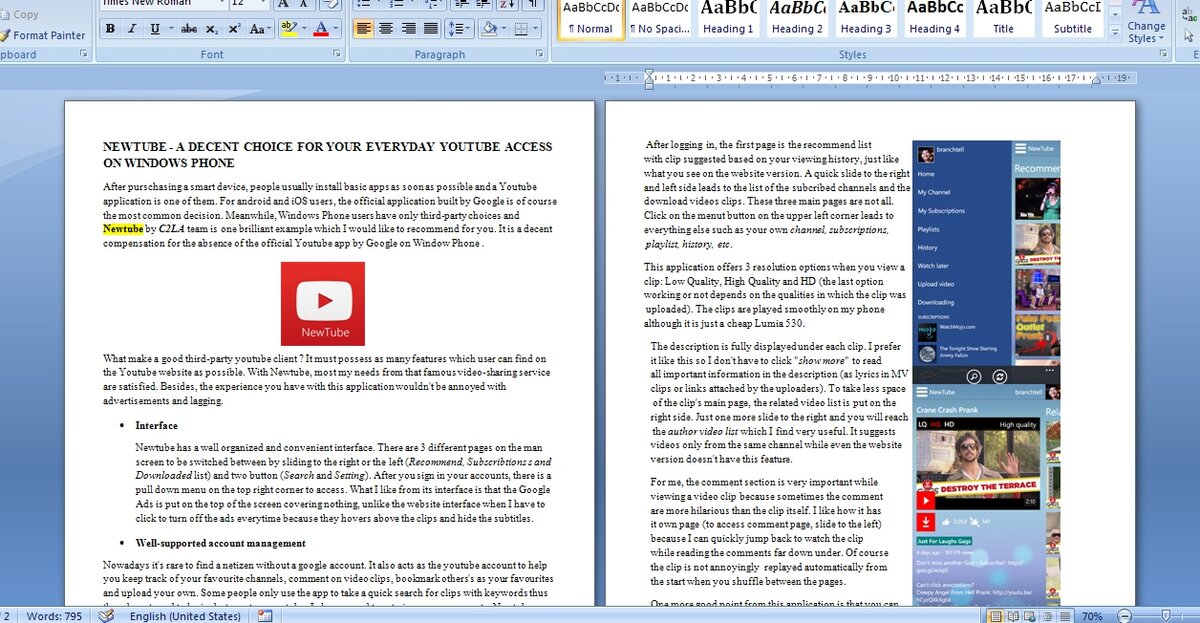The image size is (1200, 623).
Task: Apply the Heading 2 style
Action: pos(797,20)
